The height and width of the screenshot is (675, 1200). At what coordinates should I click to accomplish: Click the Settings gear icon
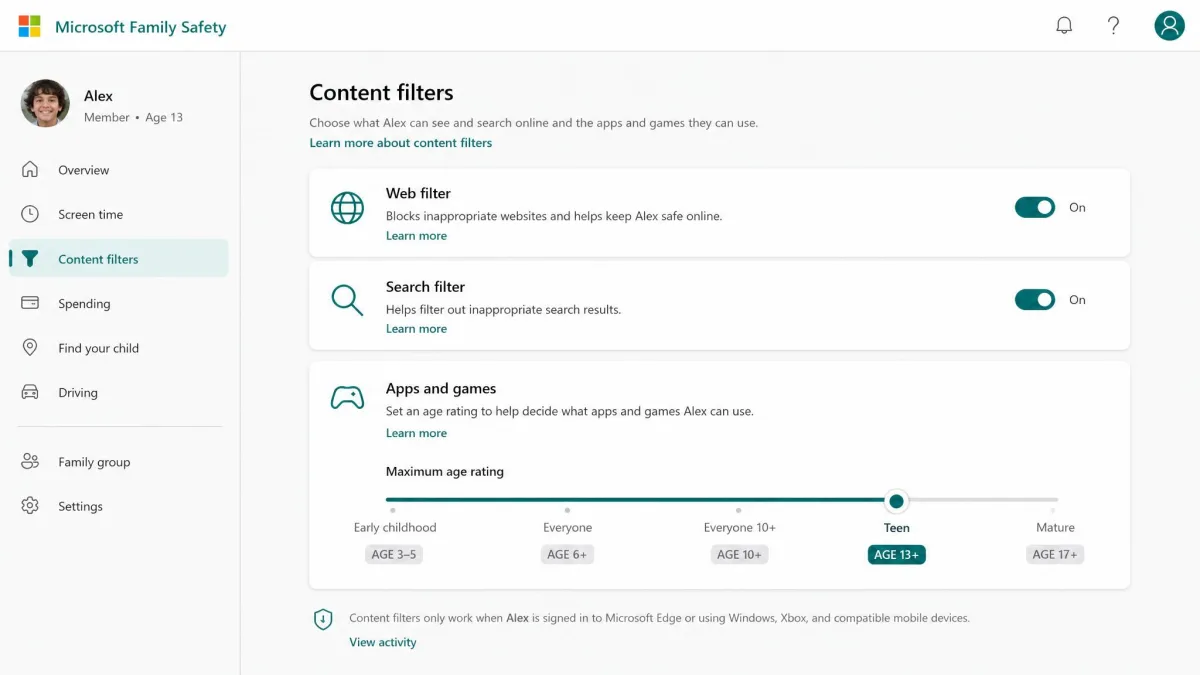tap(30, 506)
